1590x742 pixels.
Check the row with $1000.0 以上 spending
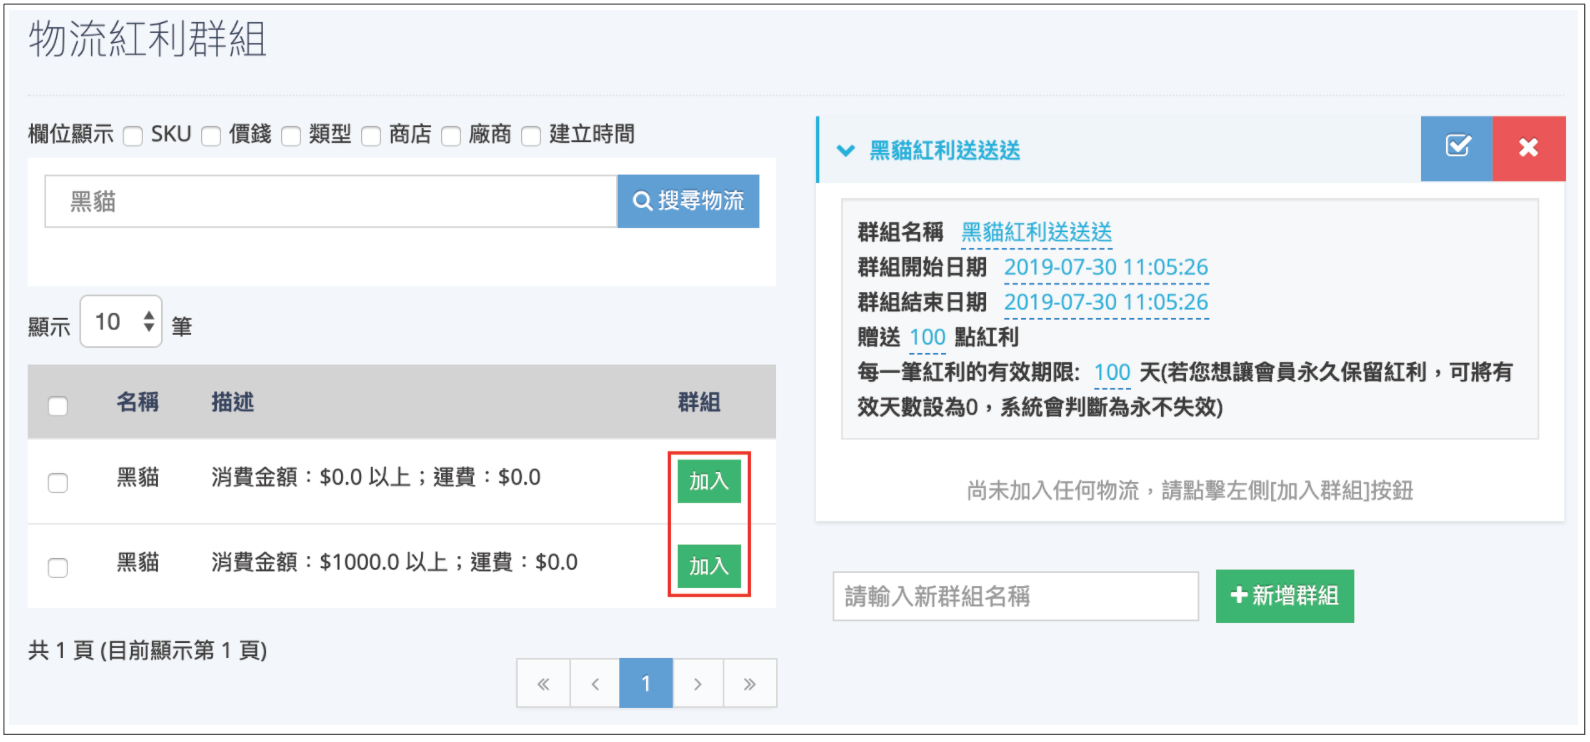(x=58, y=568)
